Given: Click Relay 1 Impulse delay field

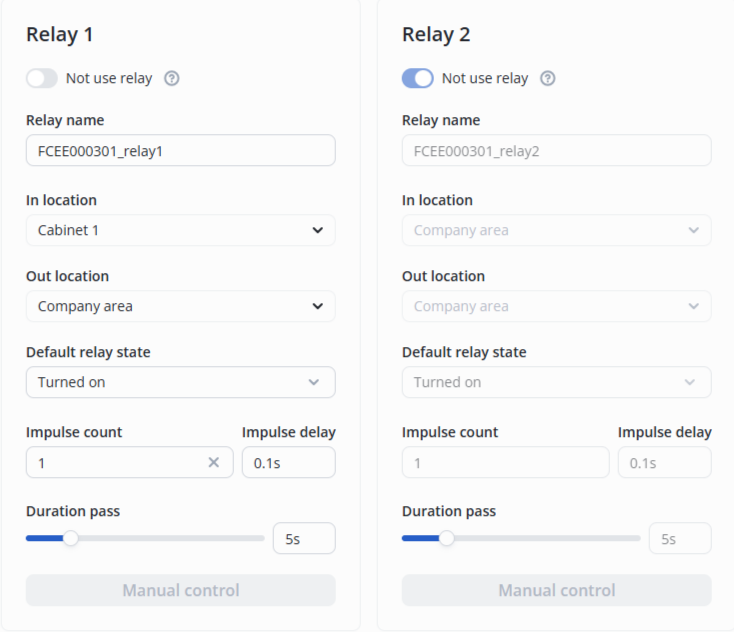Looking at the screenshot, I should coord(288,462).
